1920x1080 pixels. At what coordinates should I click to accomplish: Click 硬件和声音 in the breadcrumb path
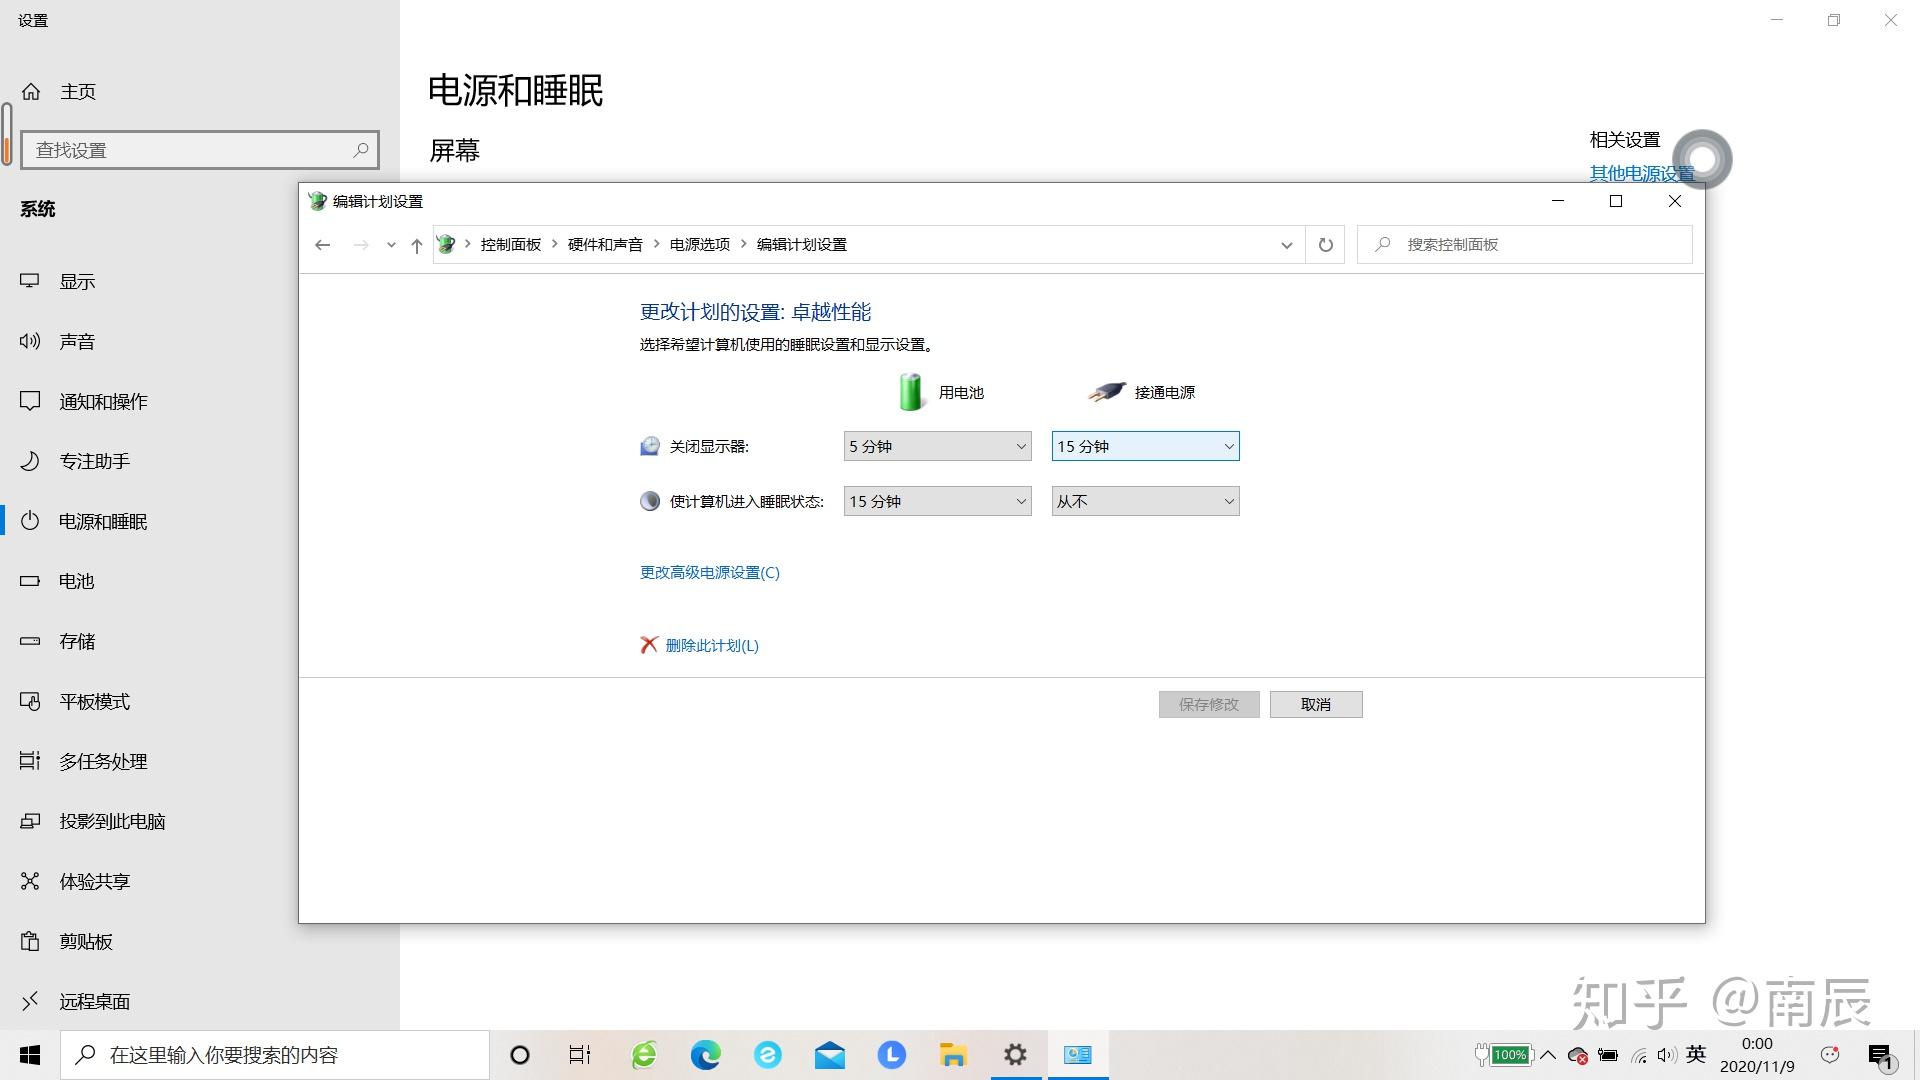pos(605,245)
